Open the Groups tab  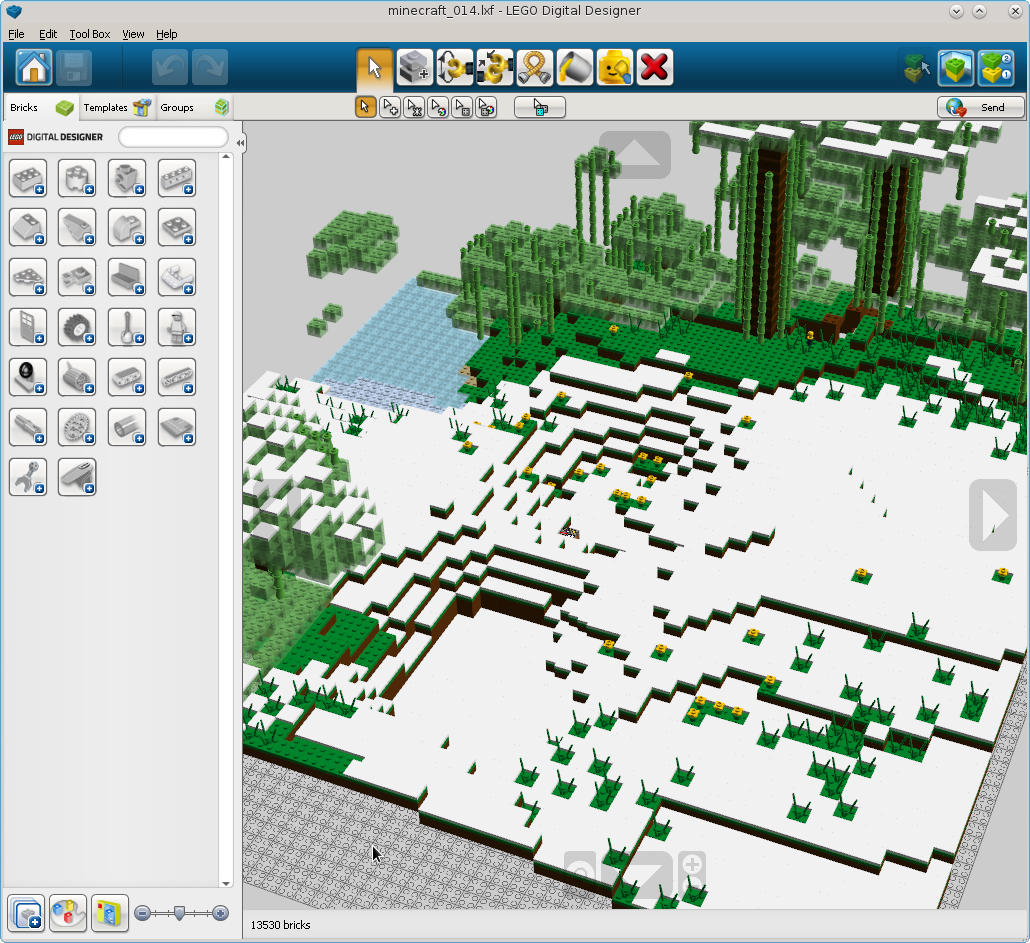tap(194, 107)
